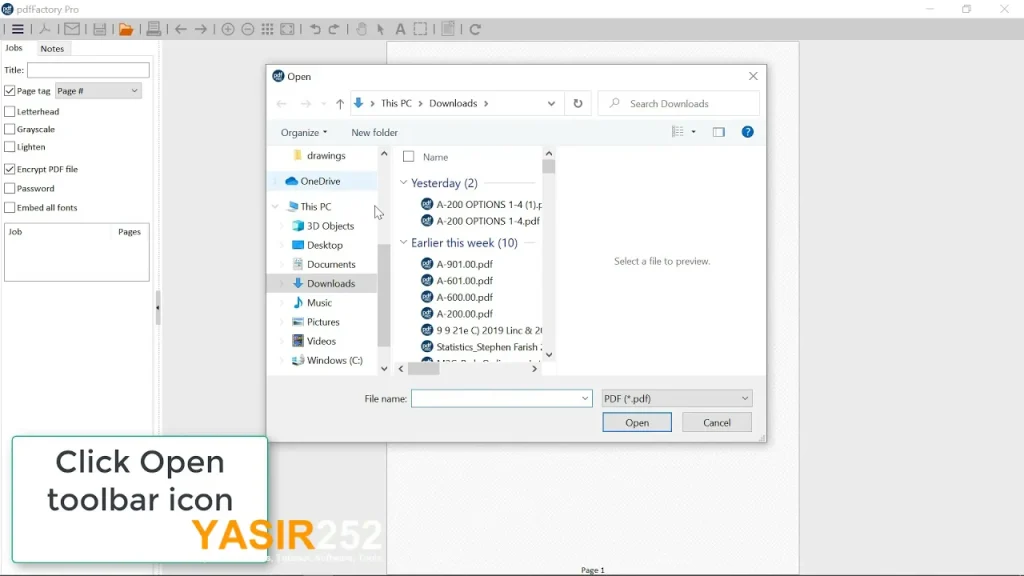Check the select-all box beside Name column
1024x576 pixels.
coord(409,157)
